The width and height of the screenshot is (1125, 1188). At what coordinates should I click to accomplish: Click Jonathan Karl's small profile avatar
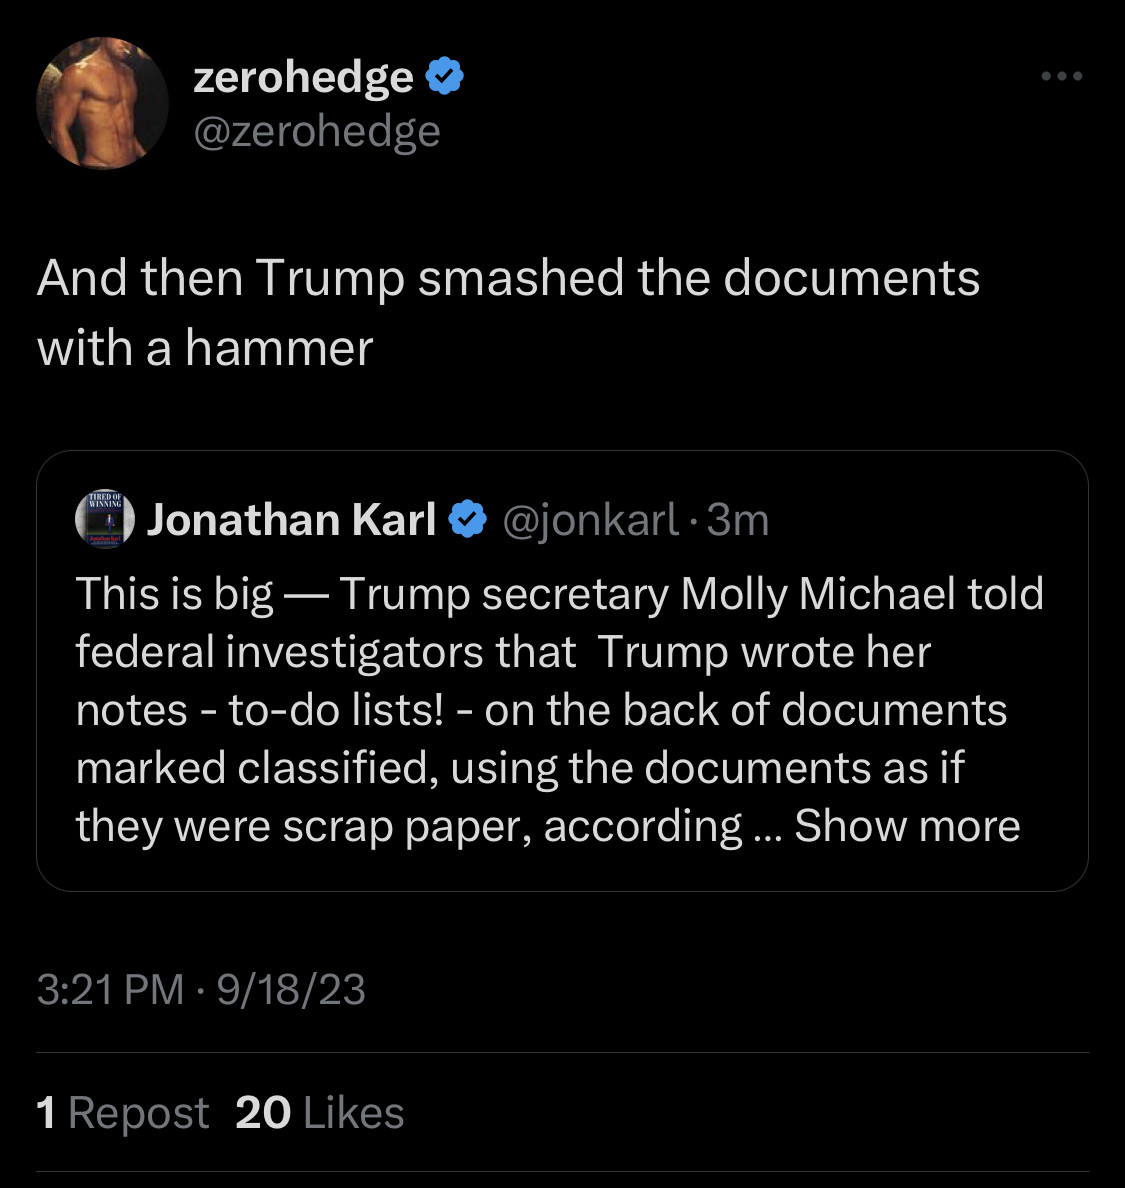point(104,520)
